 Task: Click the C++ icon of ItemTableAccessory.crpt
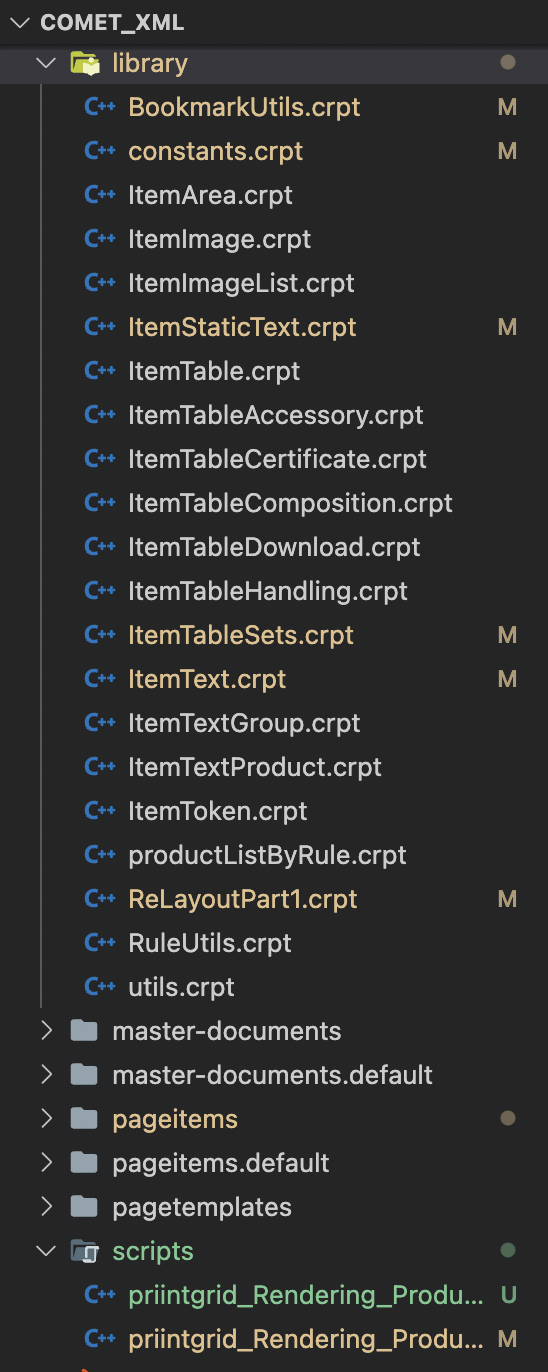[100, 415]
